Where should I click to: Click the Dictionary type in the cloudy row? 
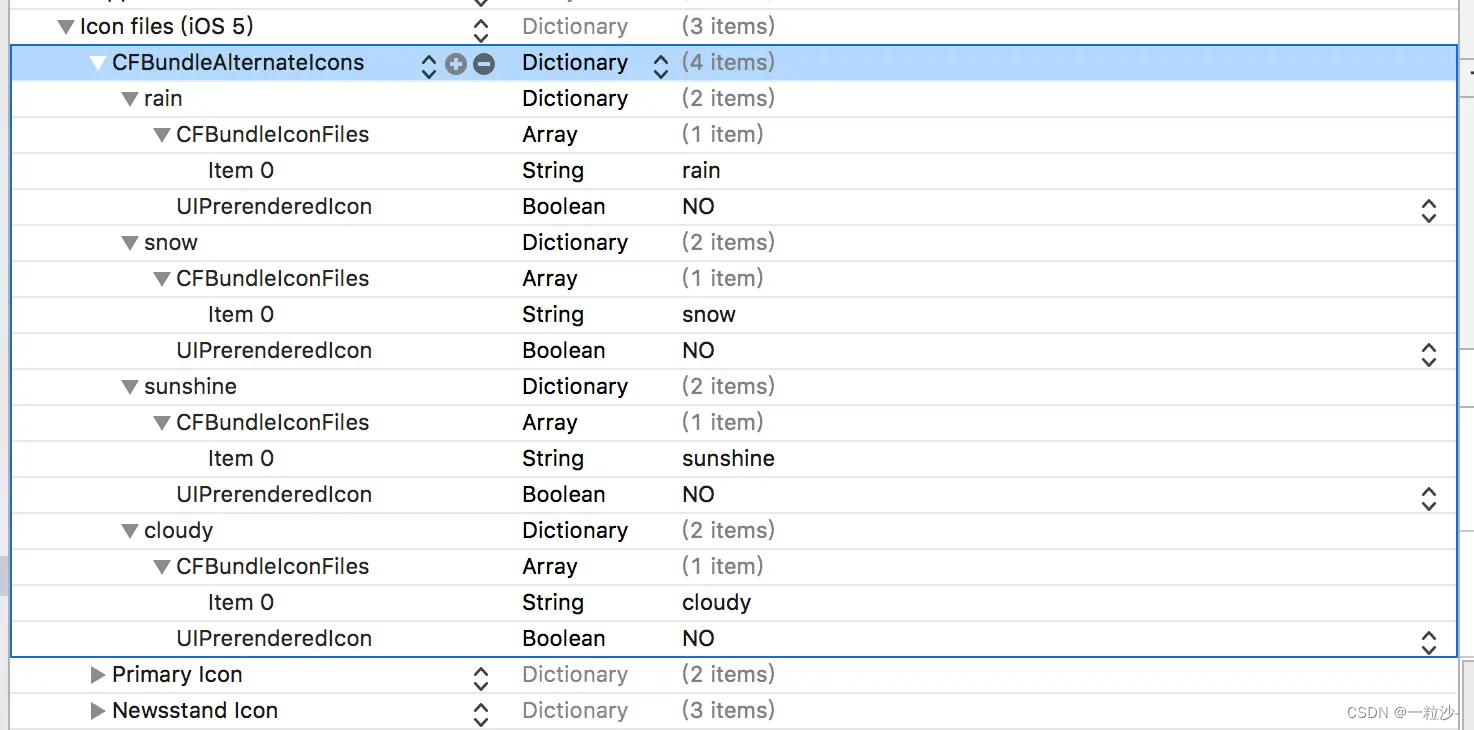coord(575,531)
